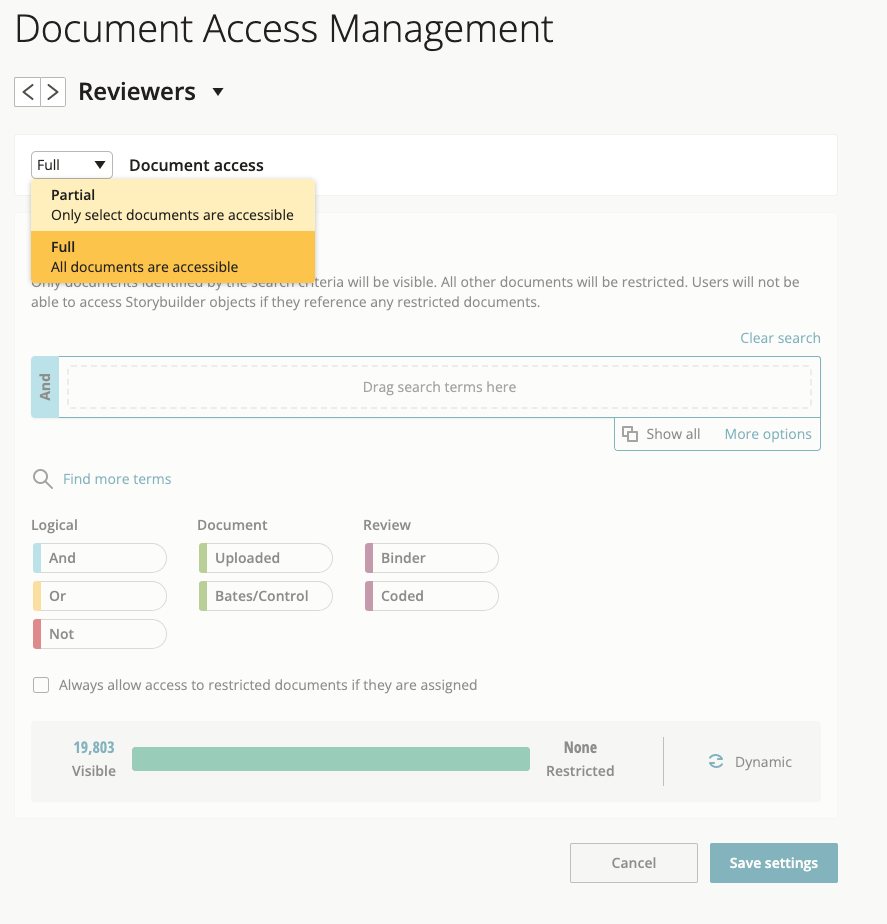Select the And logical search term

(99, 557)
